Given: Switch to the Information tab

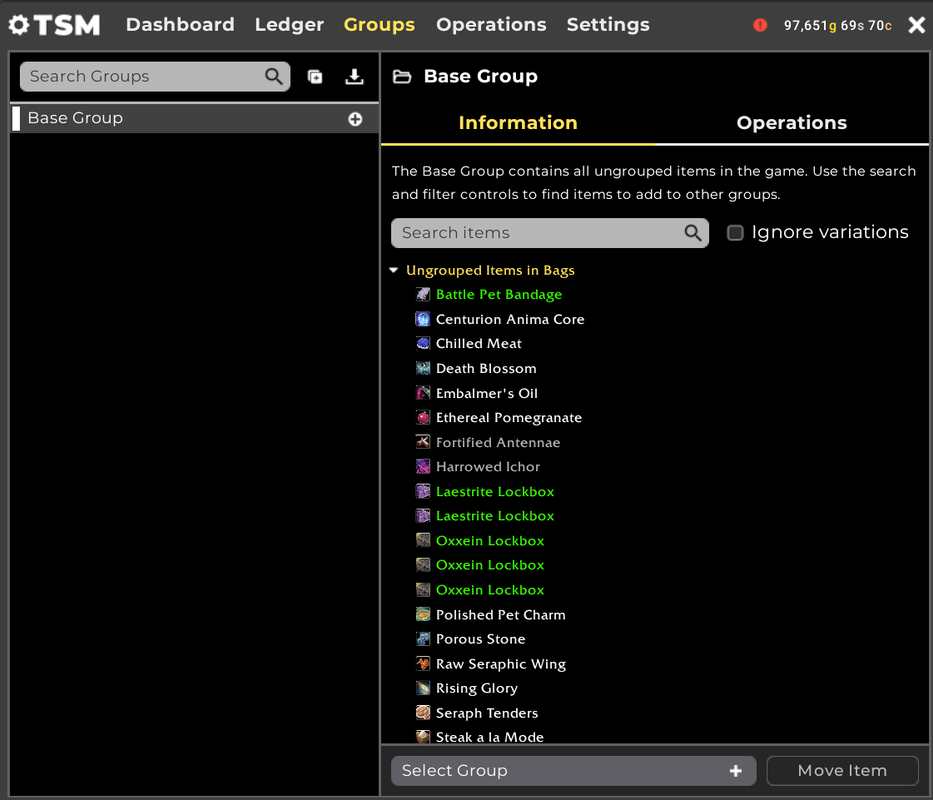Looking at the screenshot, I should coord(518,123).
